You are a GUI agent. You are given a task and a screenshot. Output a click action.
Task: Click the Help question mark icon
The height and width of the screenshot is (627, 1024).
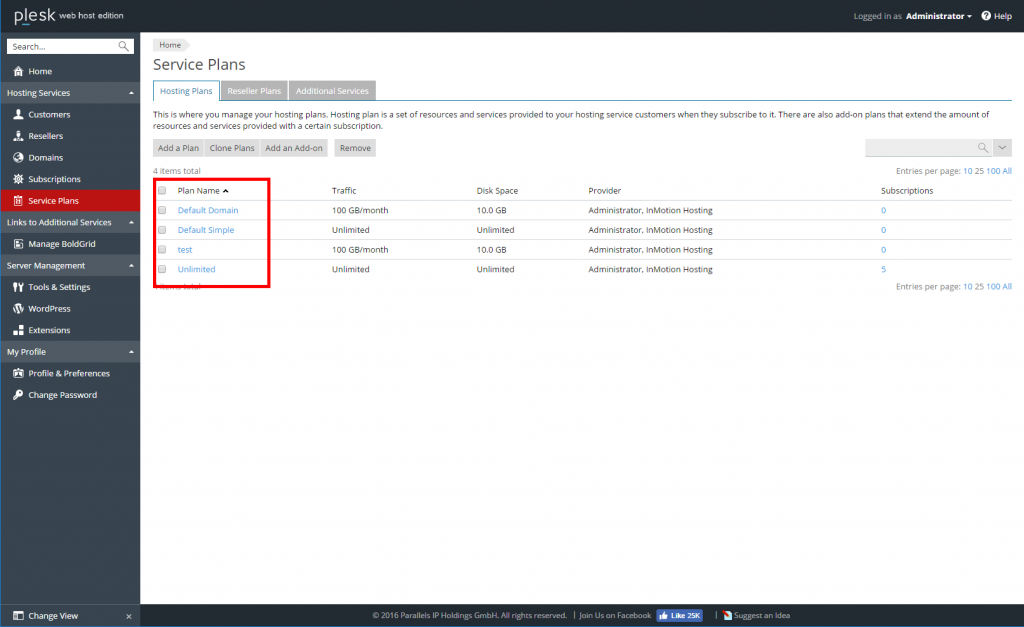point(986,16)
